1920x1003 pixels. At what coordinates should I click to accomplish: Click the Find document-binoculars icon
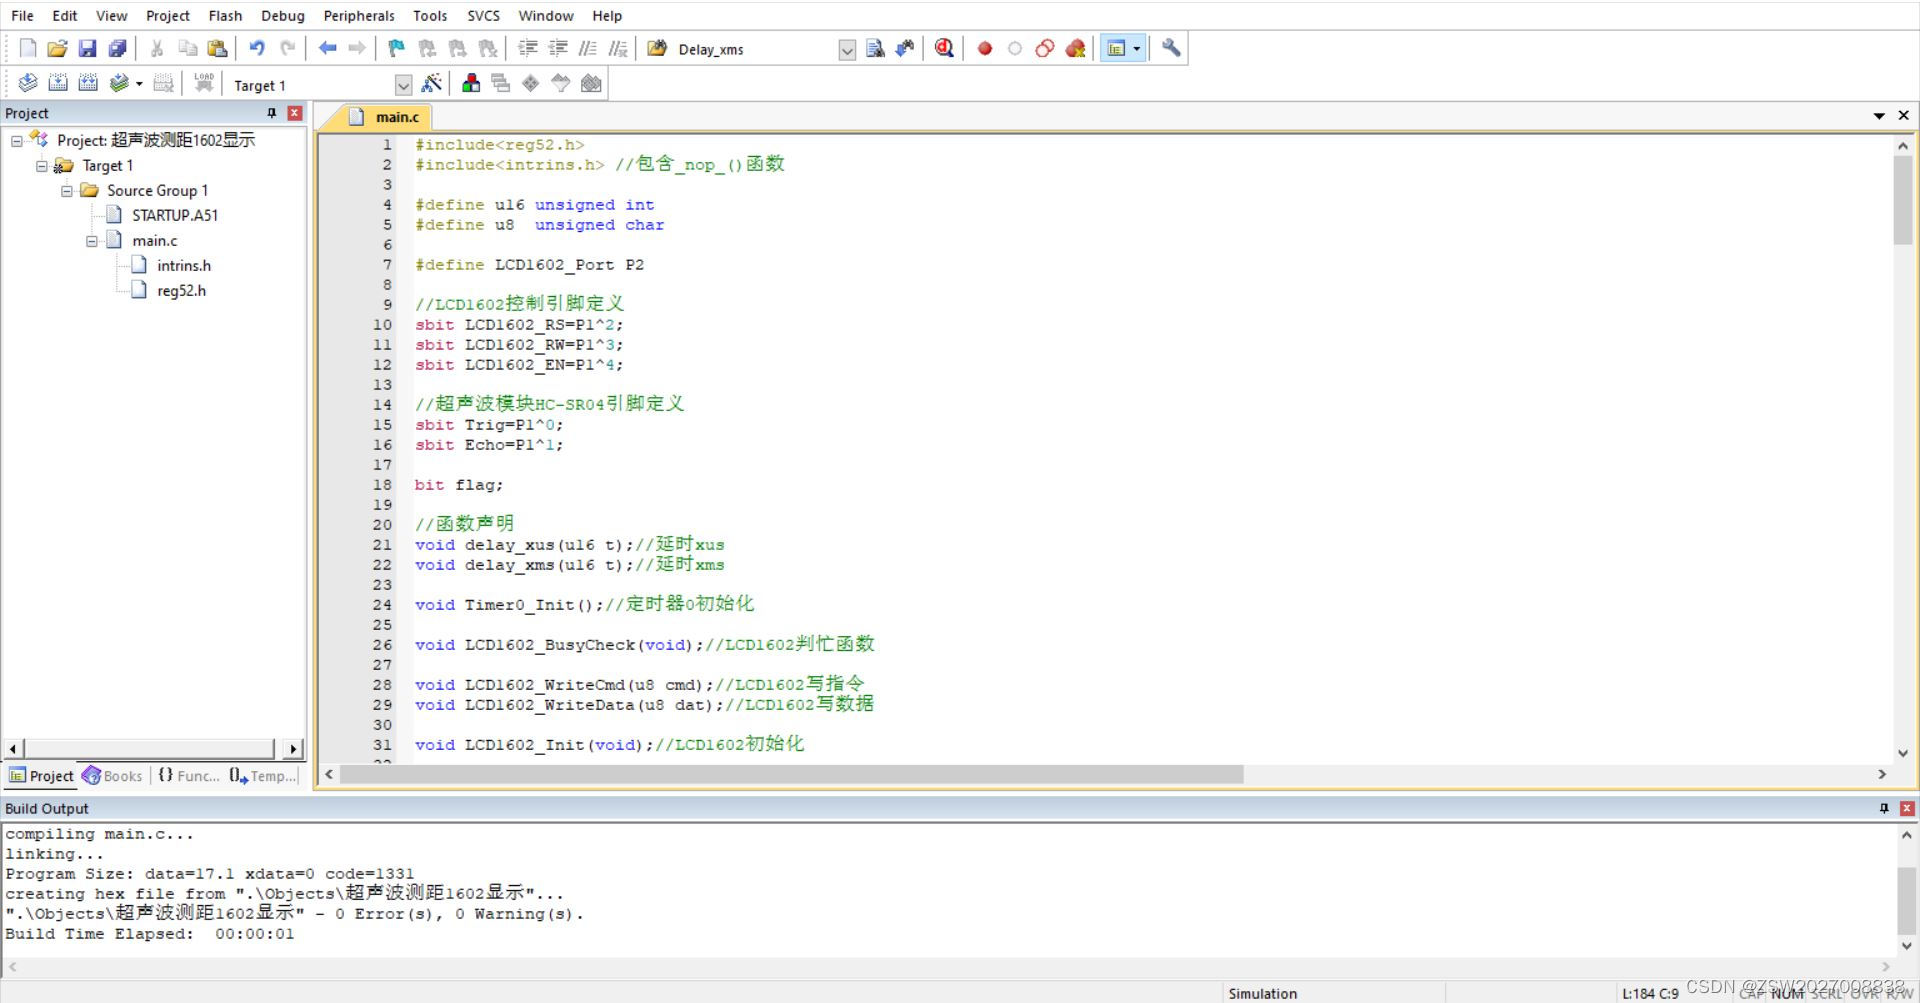tap(875, 48)
